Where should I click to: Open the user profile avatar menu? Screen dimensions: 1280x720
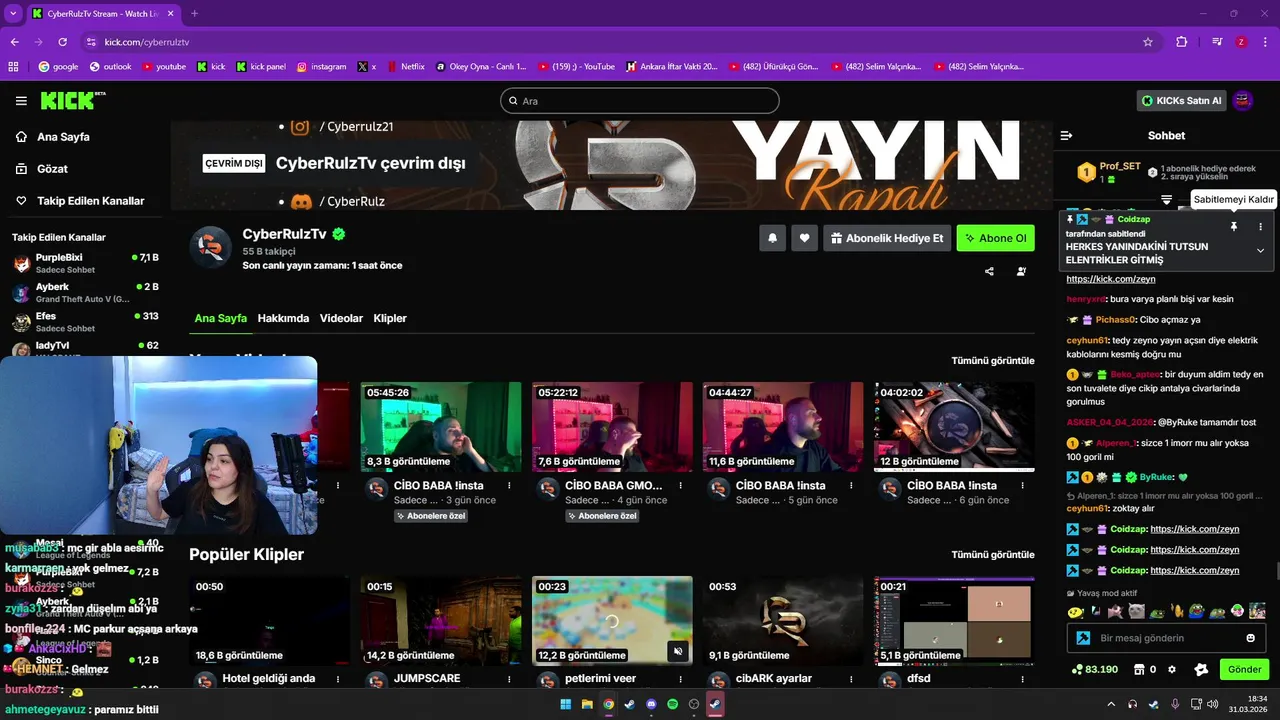1243,101
